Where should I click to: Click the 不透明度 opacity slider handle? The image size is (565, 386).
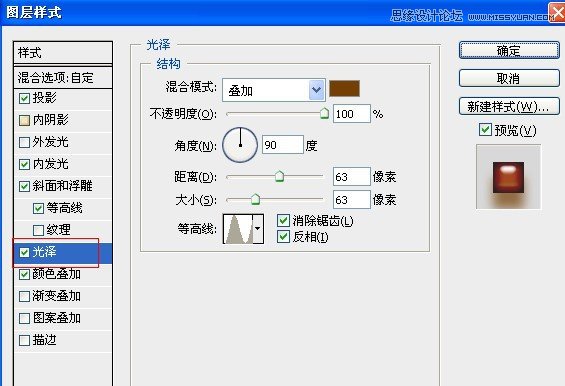(324, 113)
